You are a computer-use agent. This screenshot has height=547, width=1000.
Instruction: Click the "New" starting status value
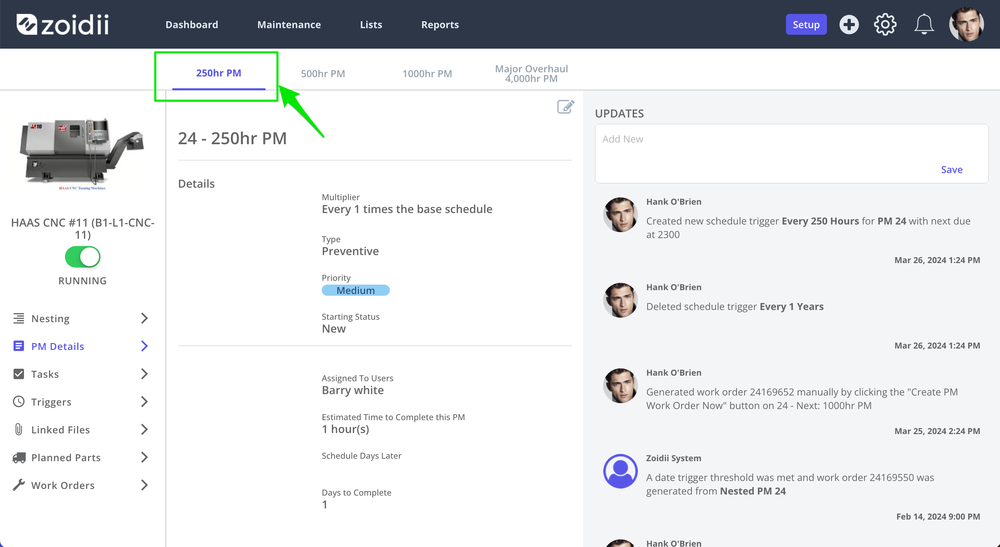pos(334,329)
